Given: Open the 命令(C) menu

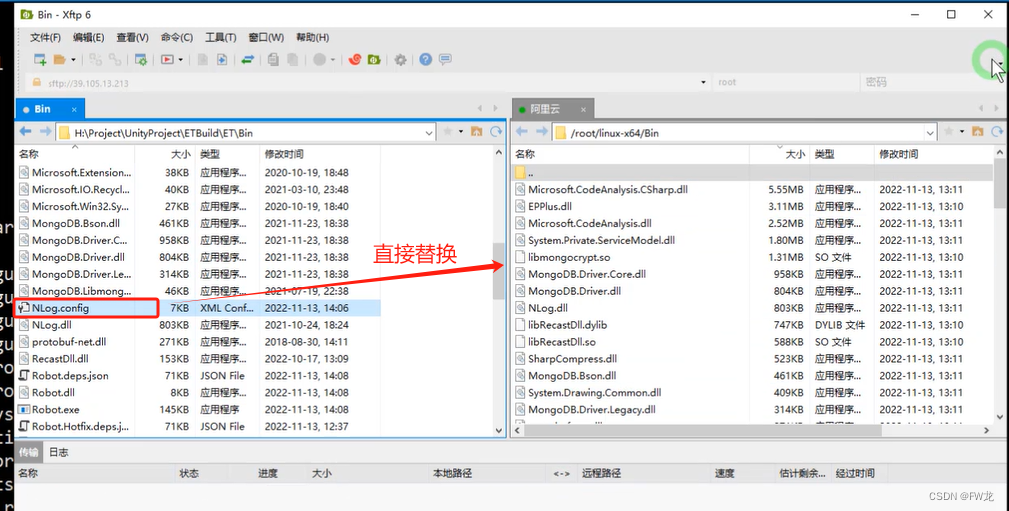Looking at the screenshot, I should tap(176, 37).
